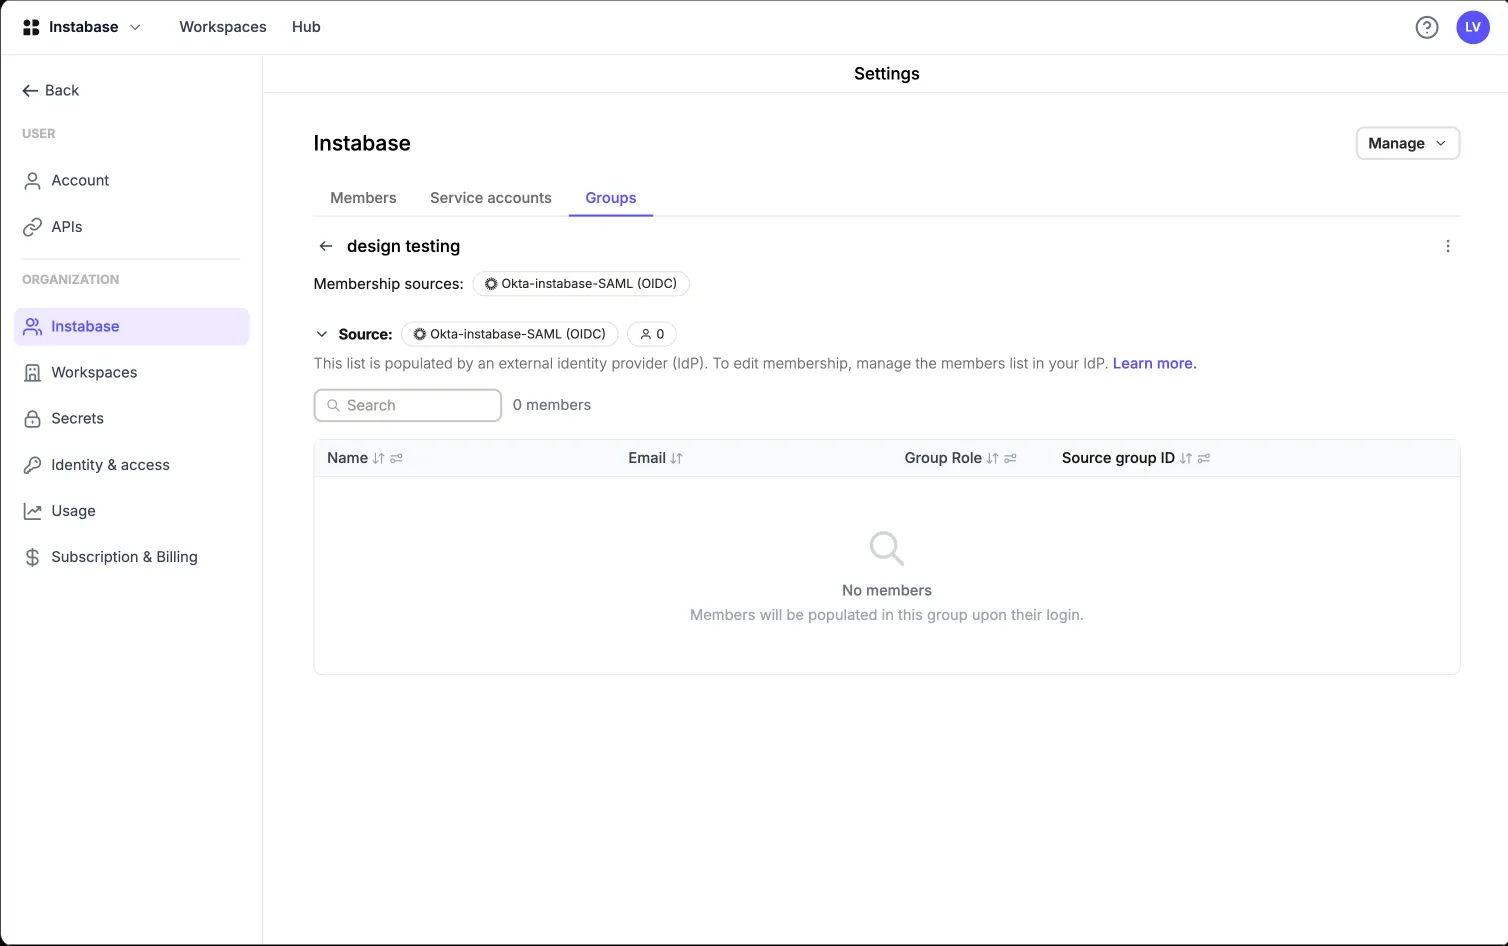Open Account settings in sidebar
Viewport: 1508px width, 946px height.
131,181
